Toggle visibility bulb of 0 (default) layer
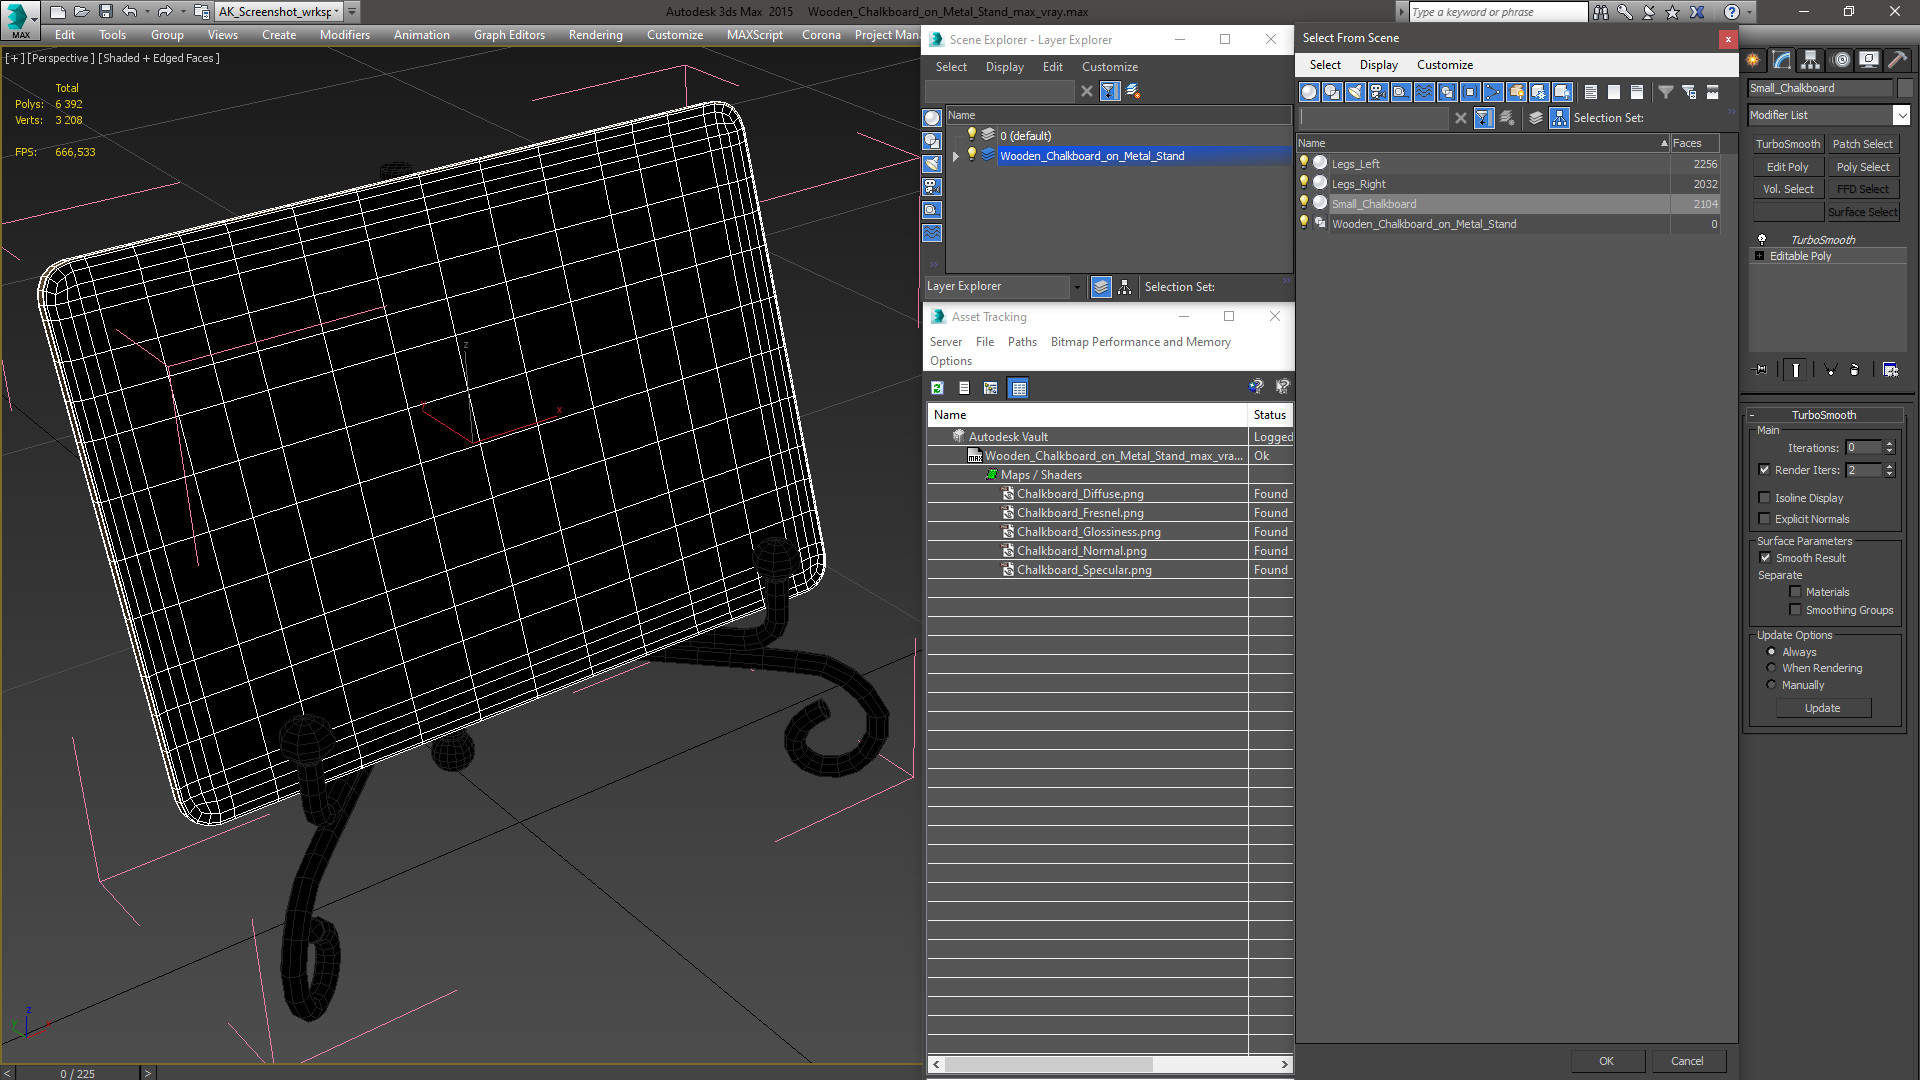Image resolution: width=1920 pixels, height=1080 pixels. pos(971,135)
